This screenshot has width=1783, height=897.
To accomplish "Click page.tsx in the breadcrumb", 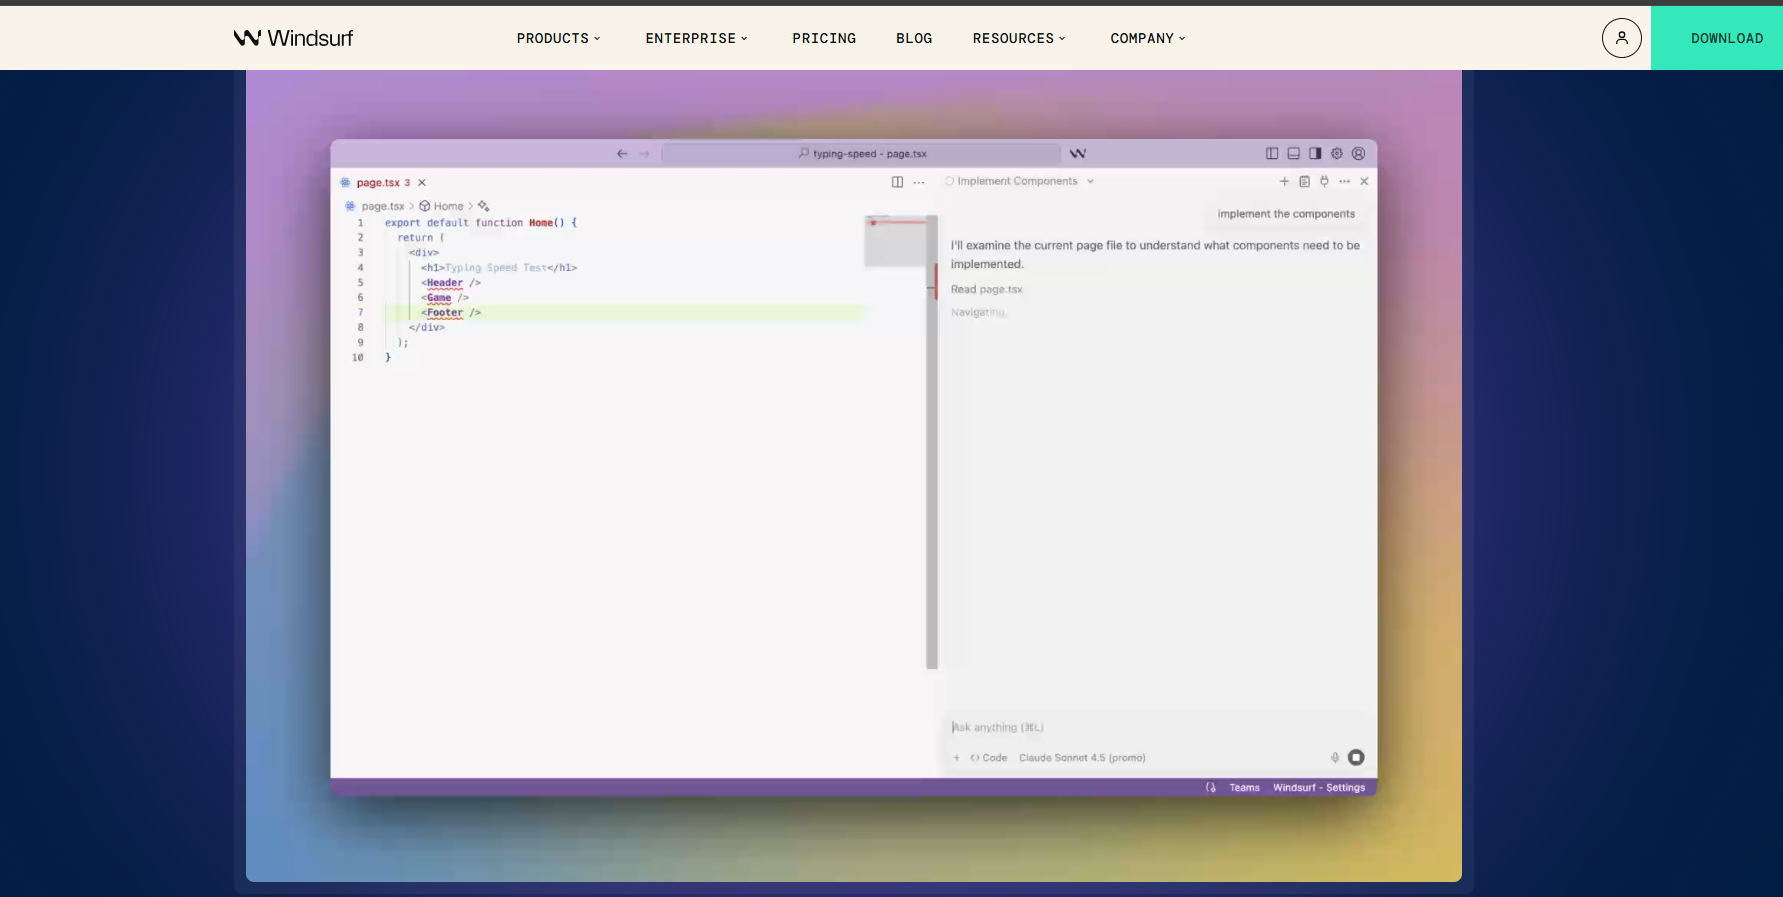I will point(383,207).
